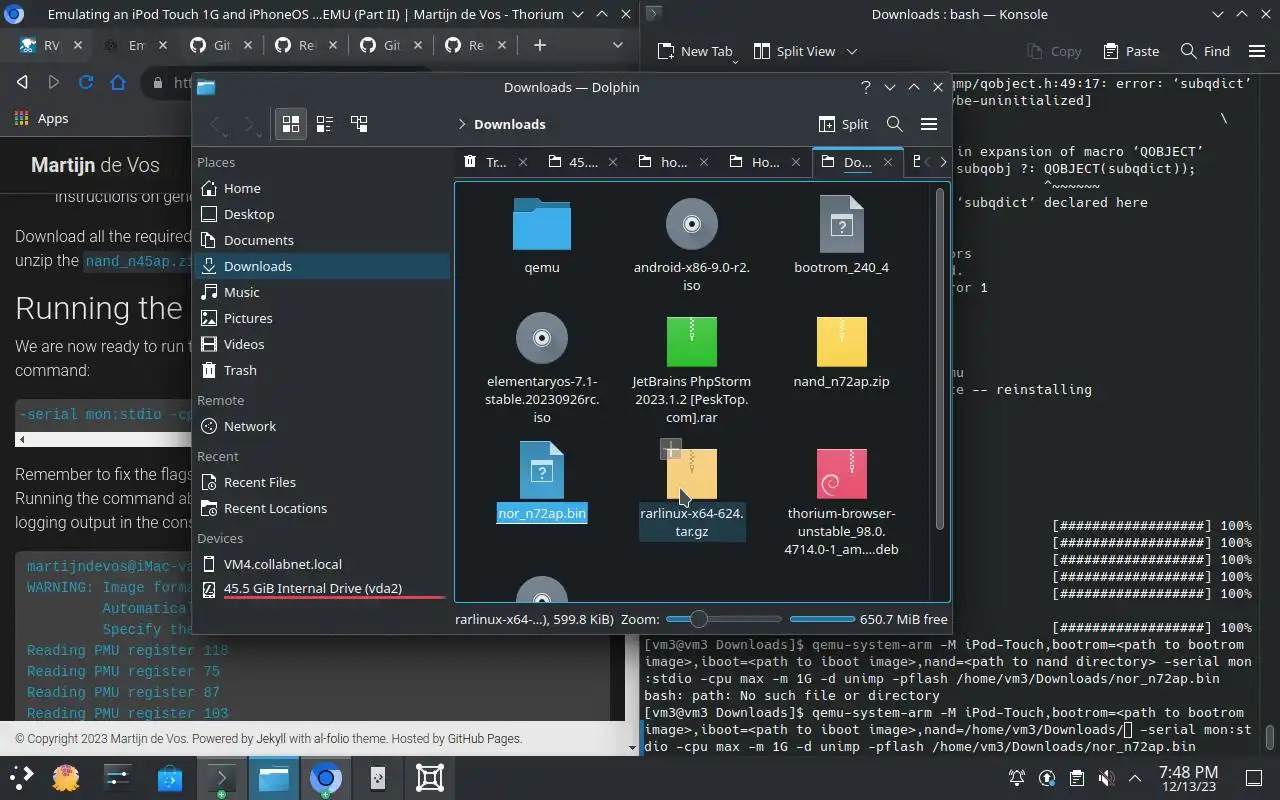
Task: Open Desktop in Places panel
Action: [x=321, y=214]
